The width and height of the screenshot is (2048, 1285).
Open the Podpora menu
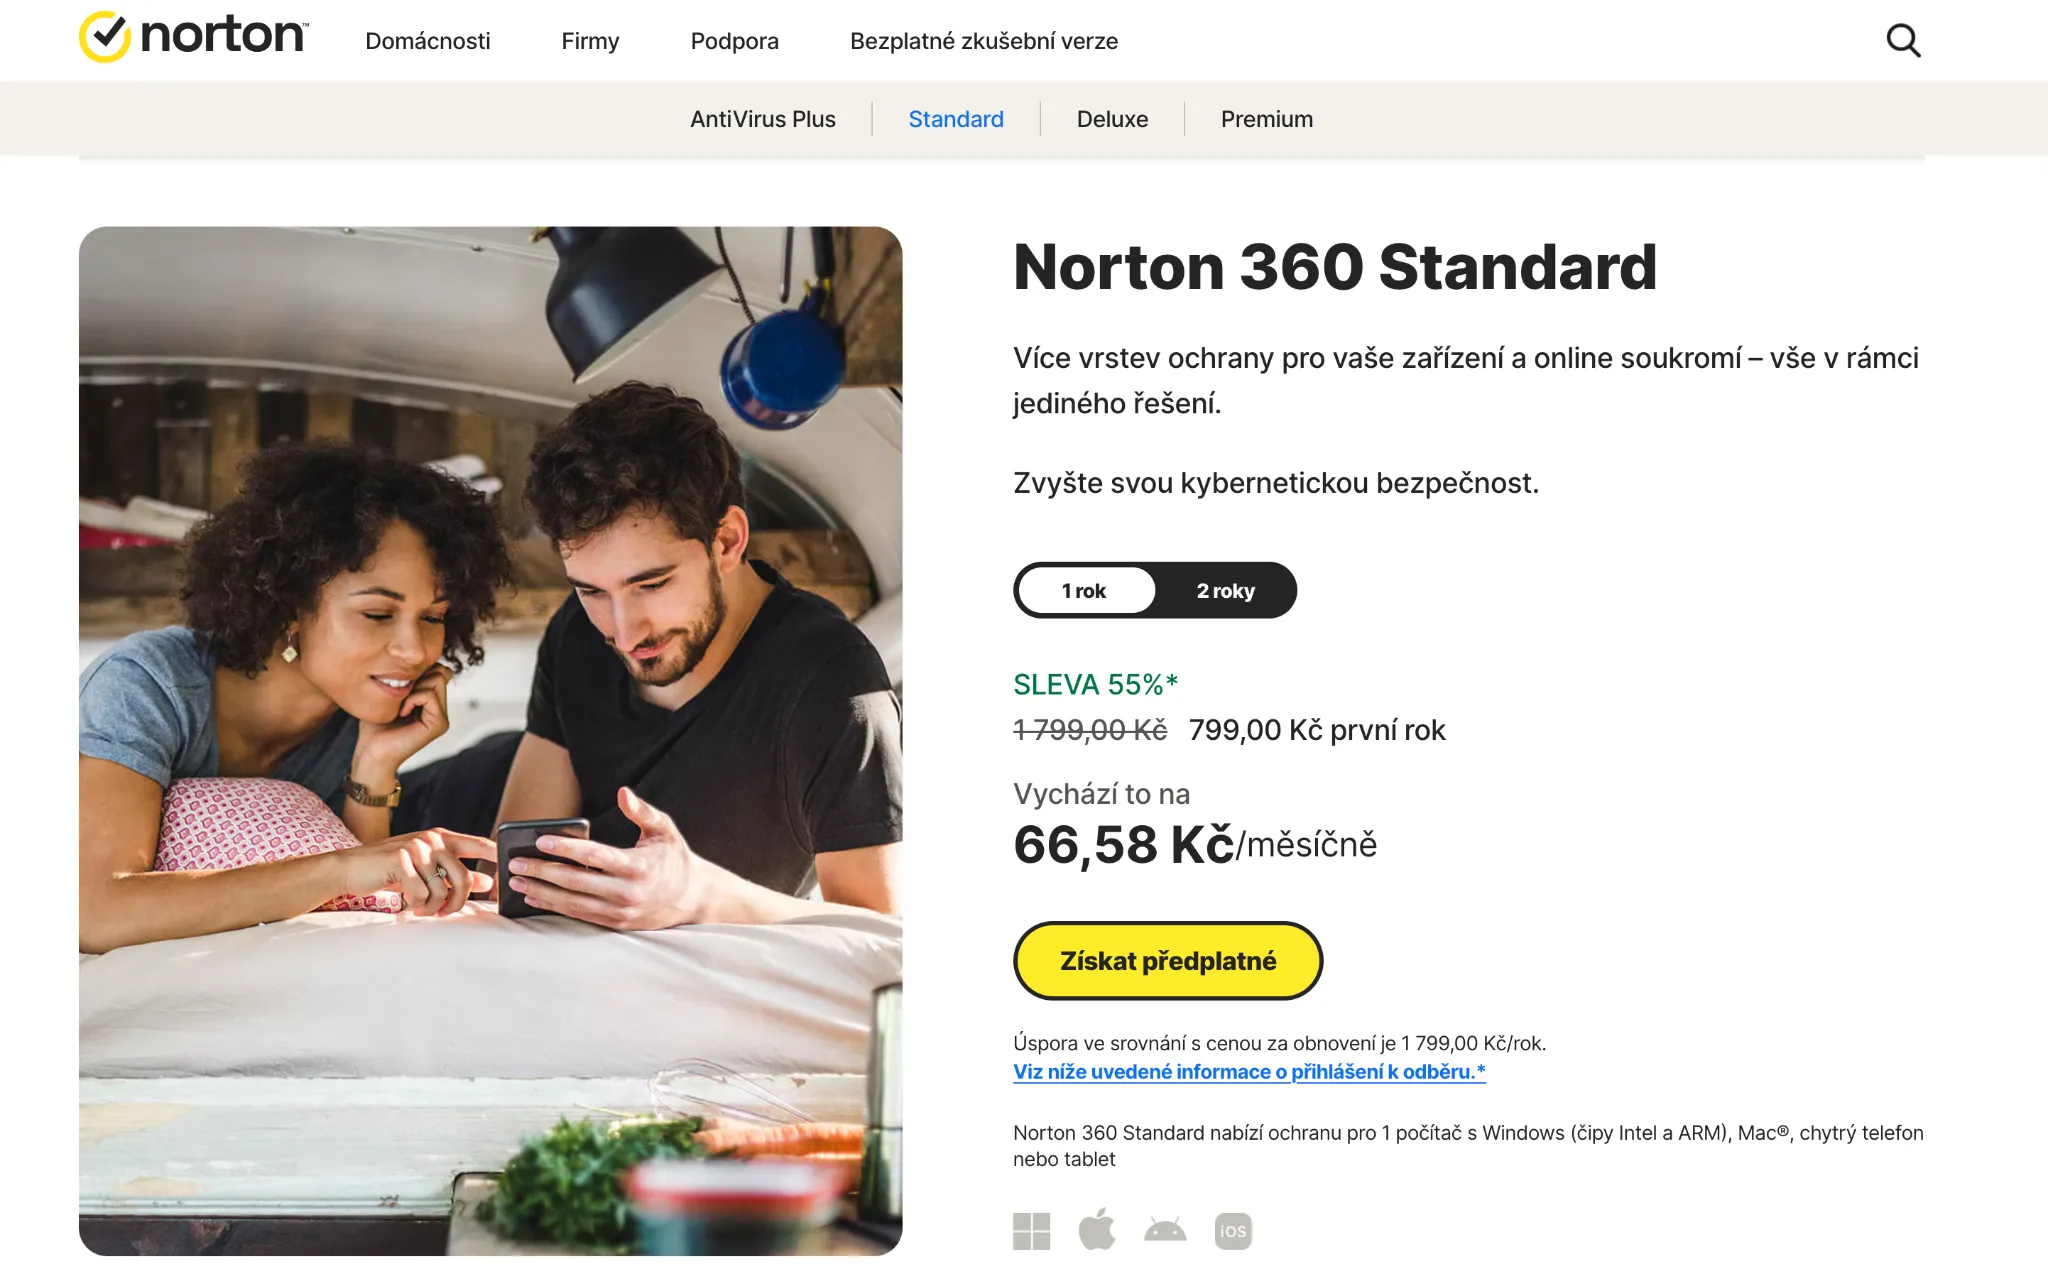pyautogui.click(x=734, y=41)
